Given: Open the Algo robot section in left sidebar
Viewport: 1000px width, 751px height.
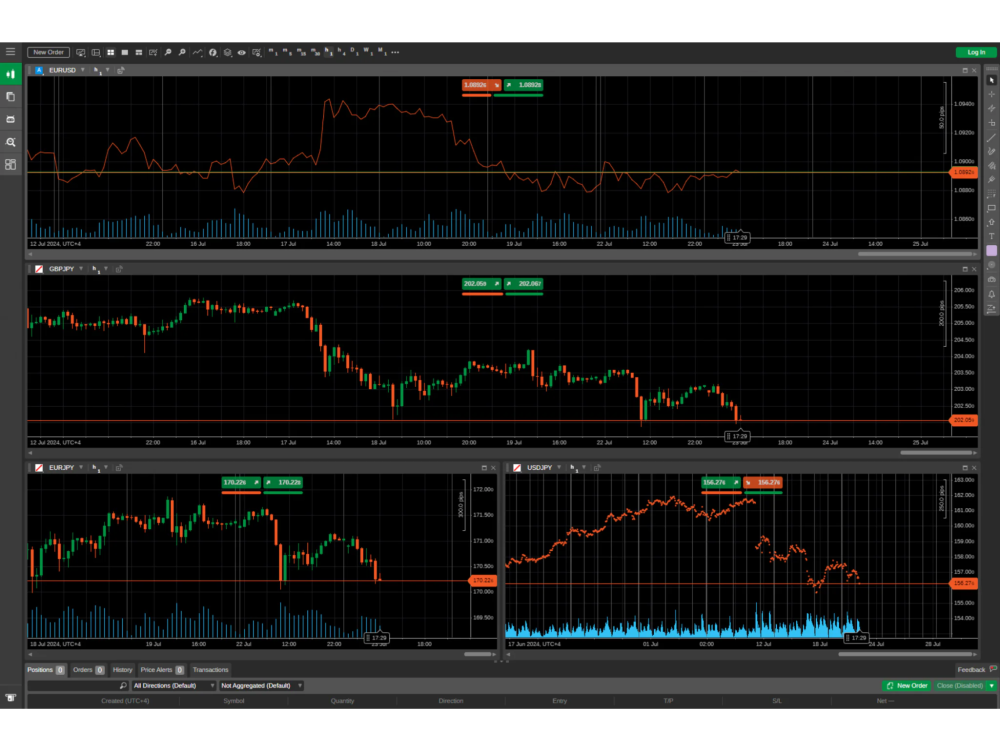Looking at the screenshot, I should [11, 119].
